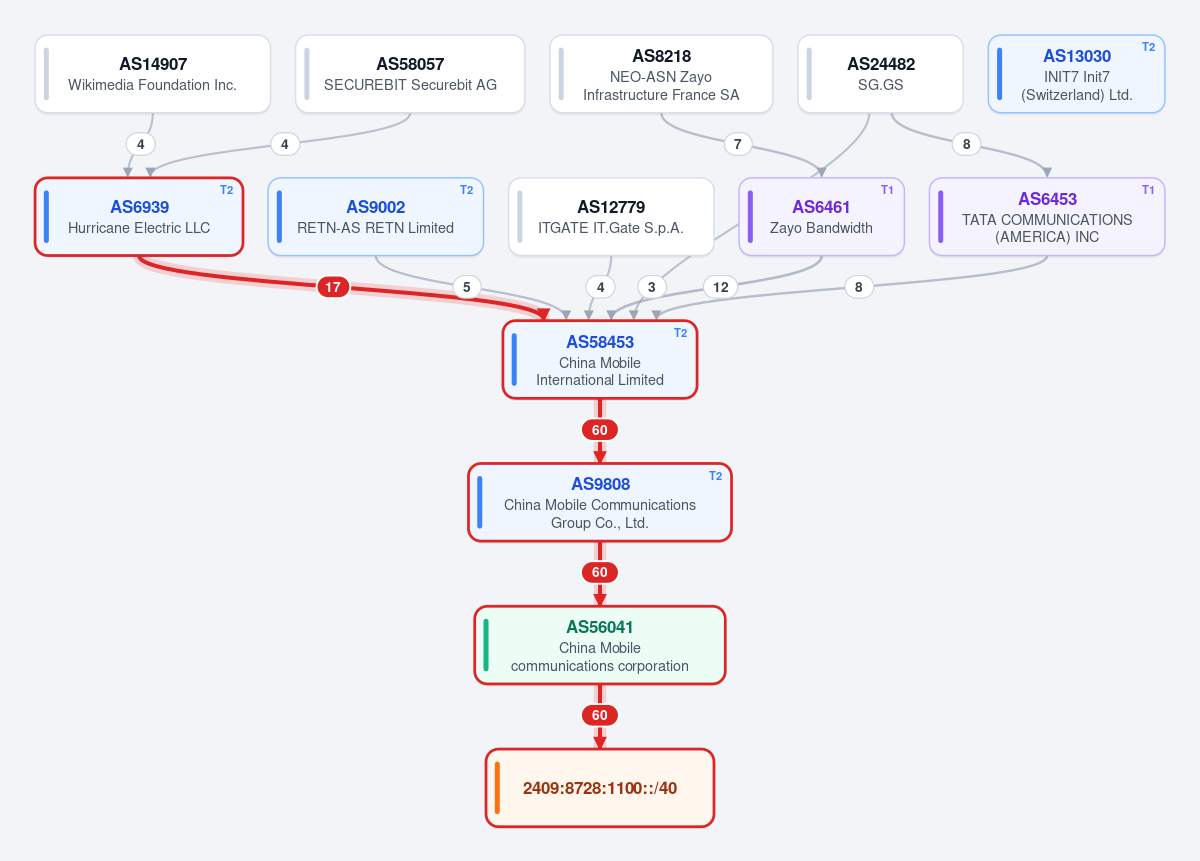Select the AS6939 Hurricane Electric node
The image size is (1200, 861).
(x=139, y=217)
